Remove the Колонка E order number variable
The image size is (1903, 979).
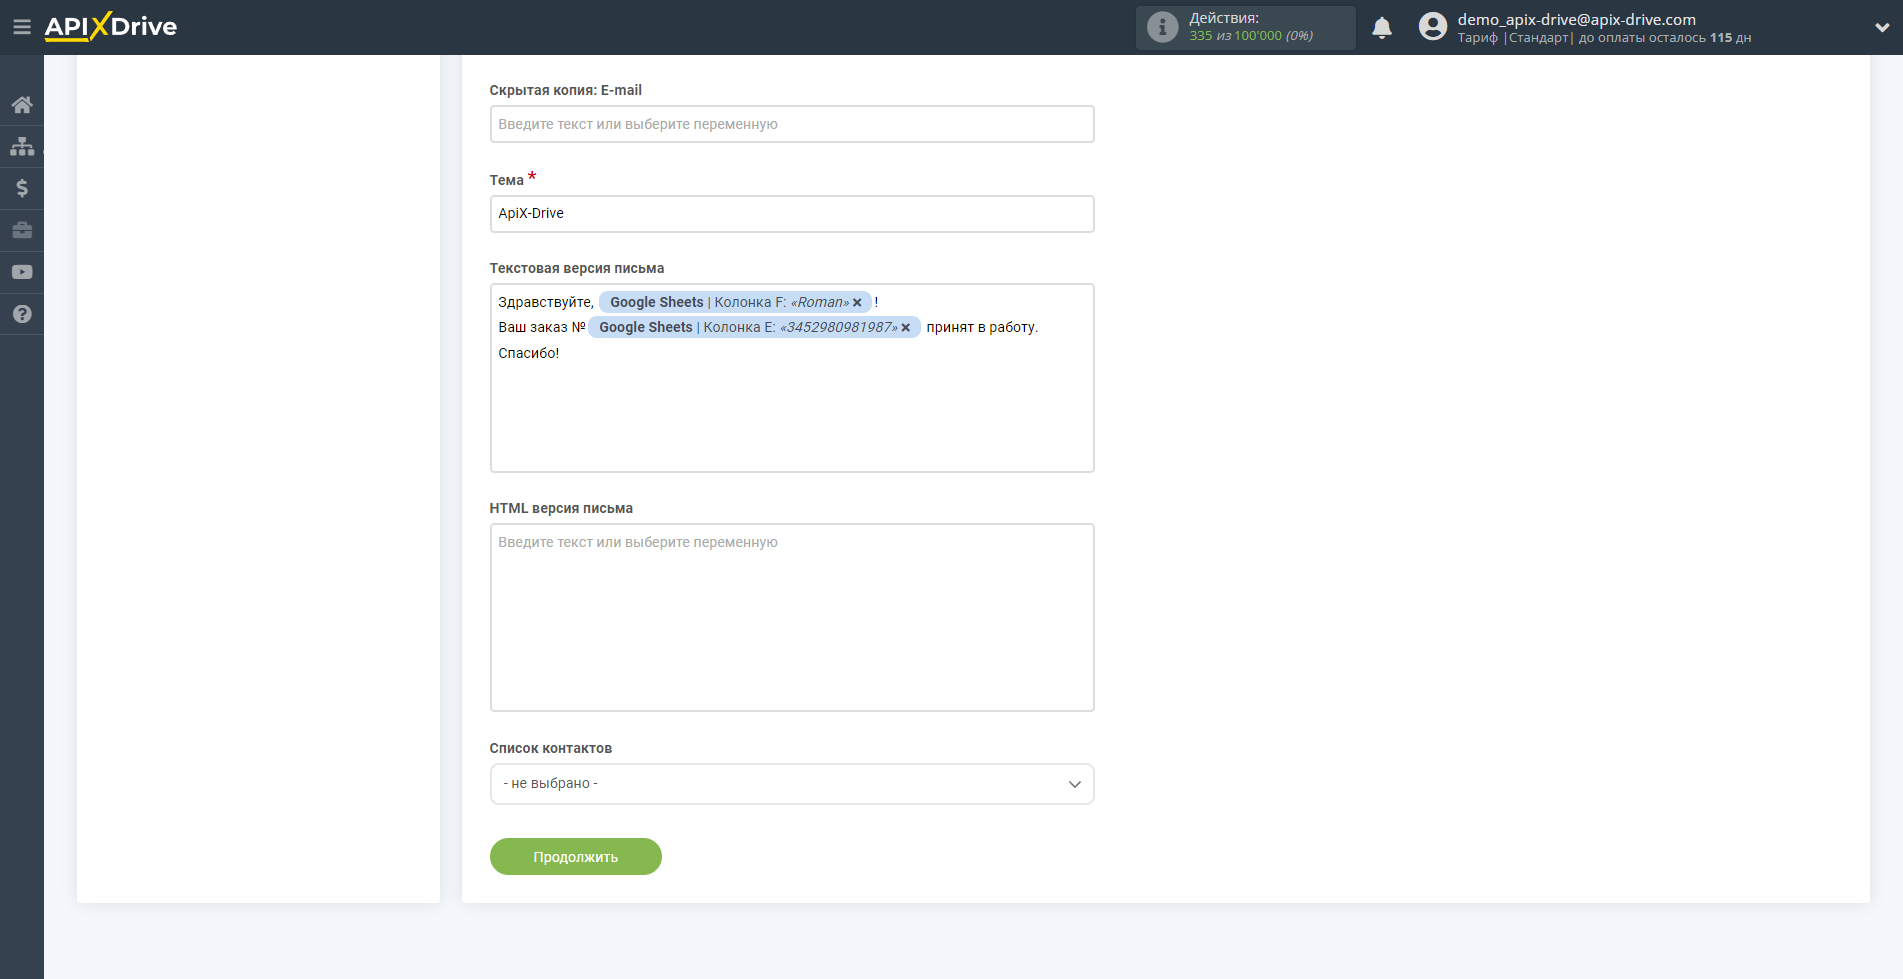(x=906, y=328)
